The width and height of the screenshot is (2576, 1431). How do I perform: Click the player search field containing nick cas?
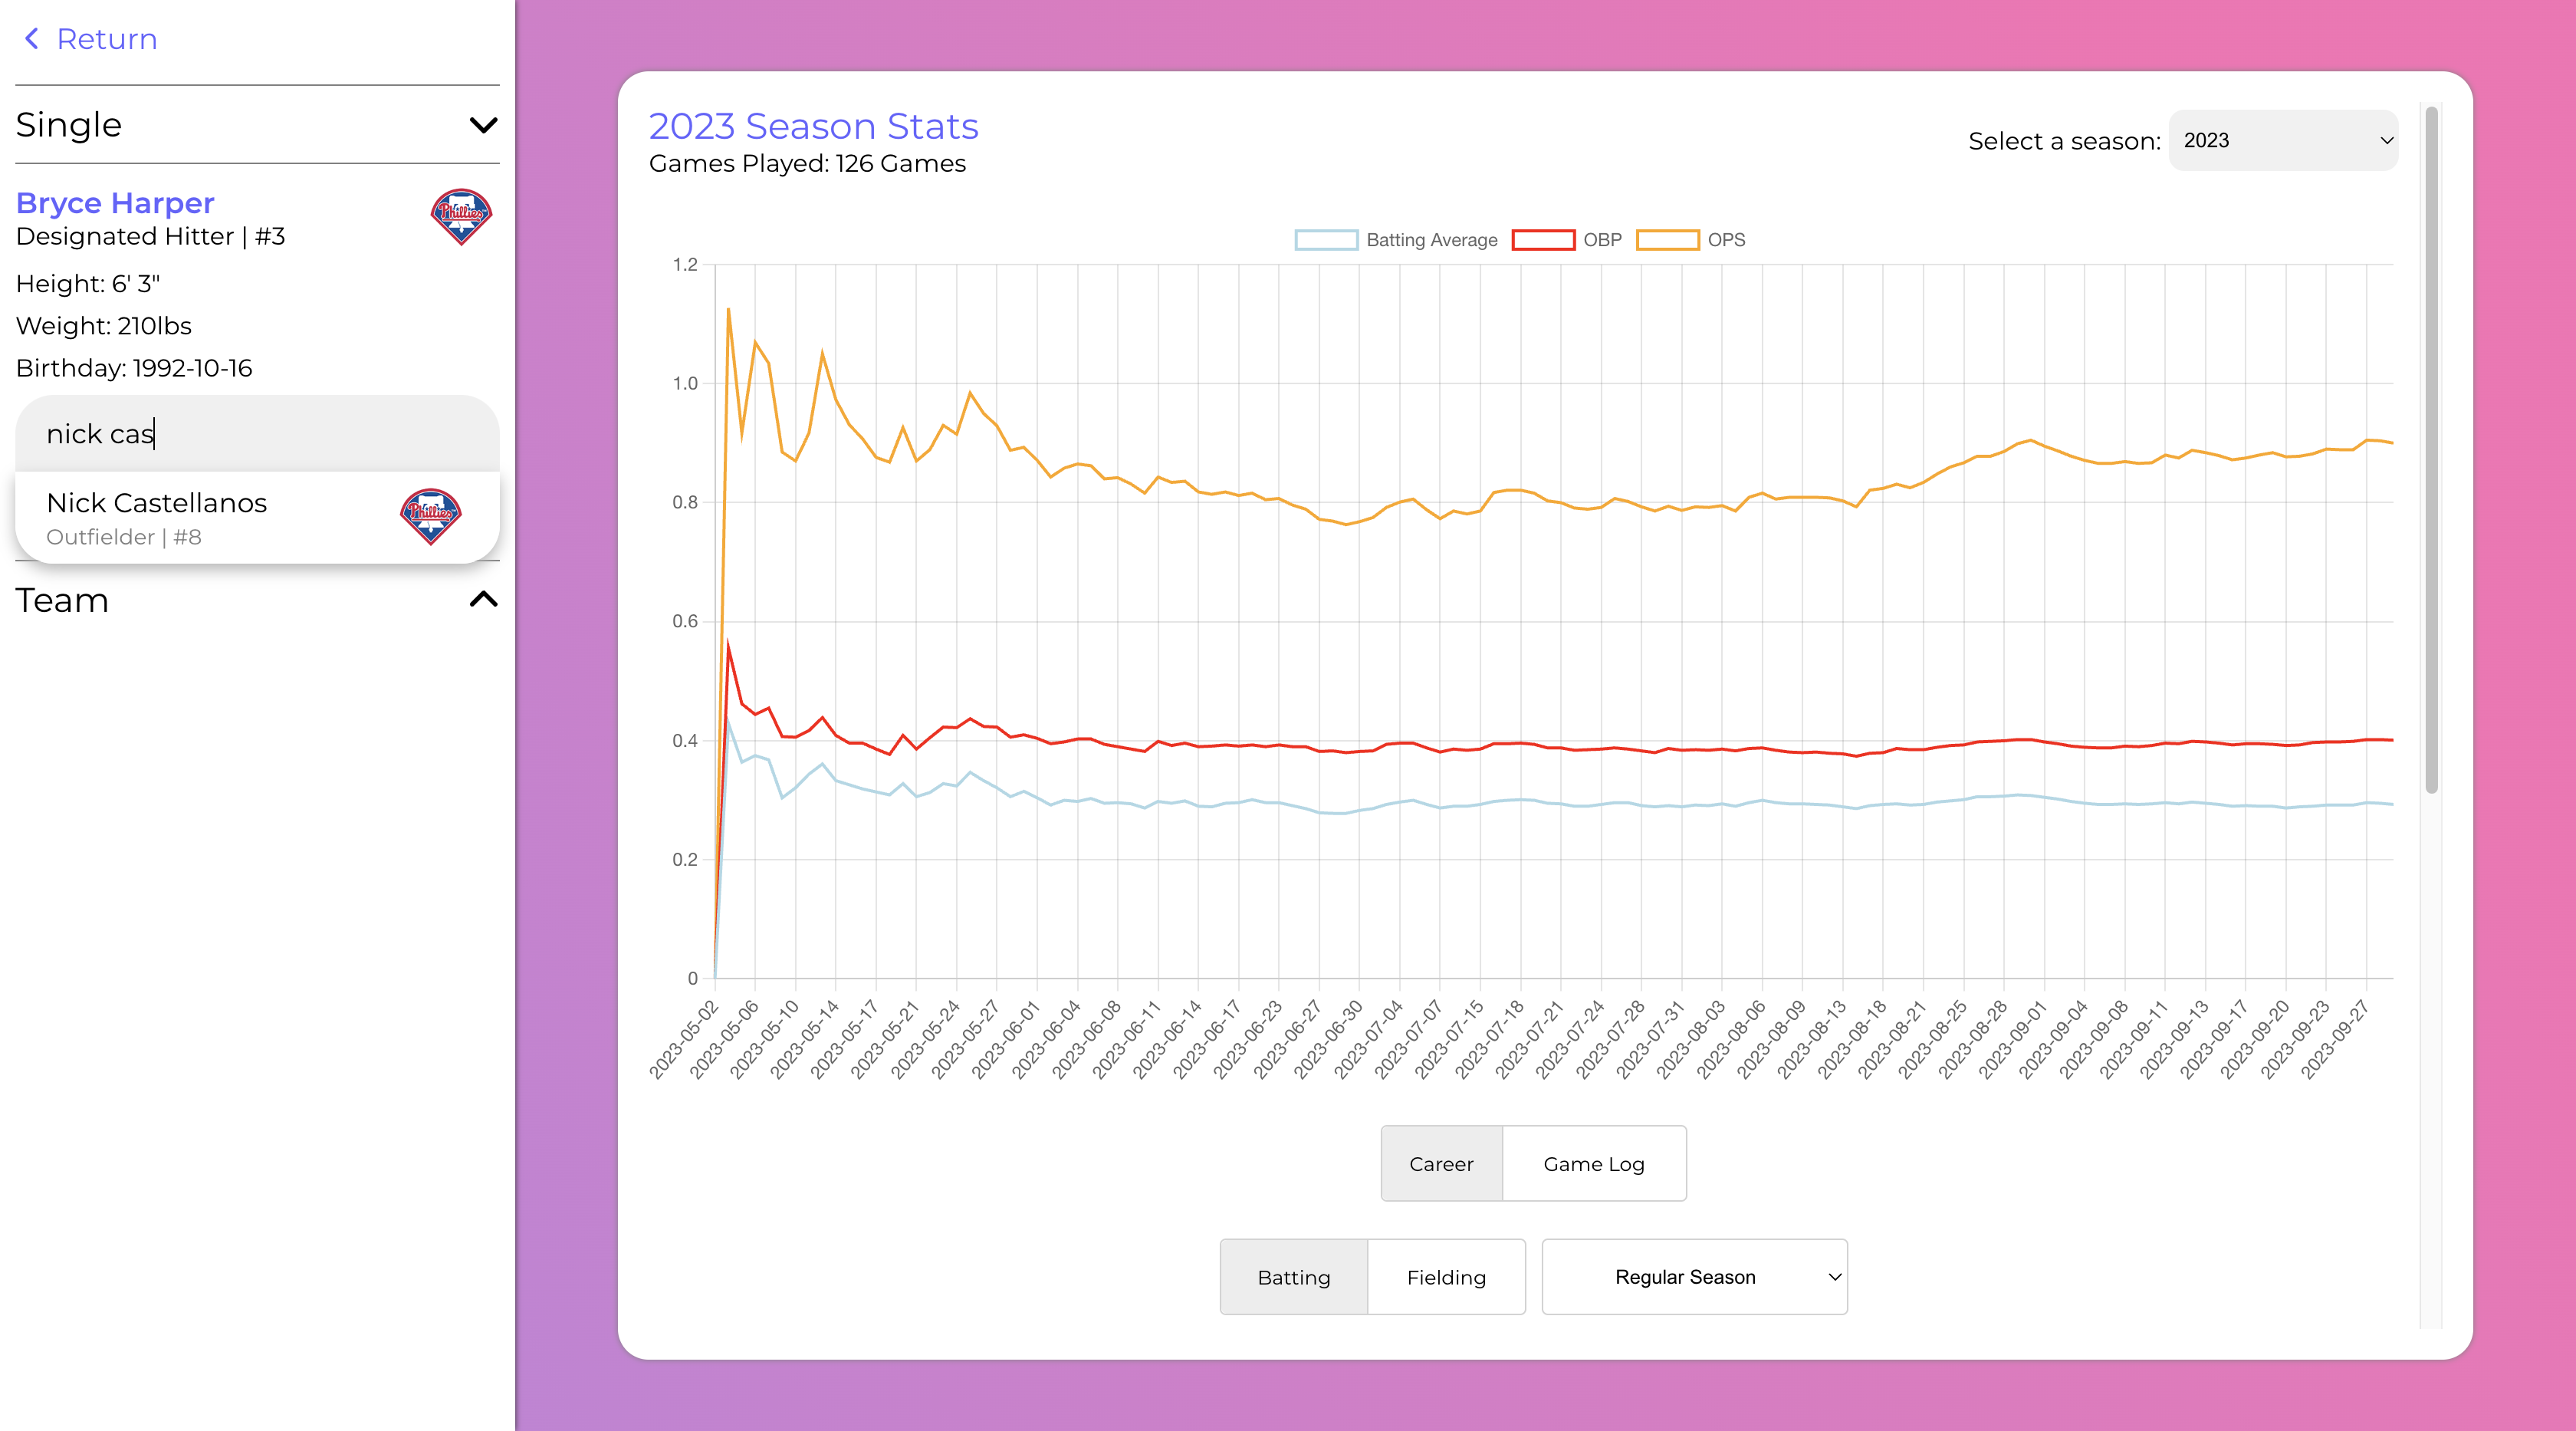click(257, 434)
